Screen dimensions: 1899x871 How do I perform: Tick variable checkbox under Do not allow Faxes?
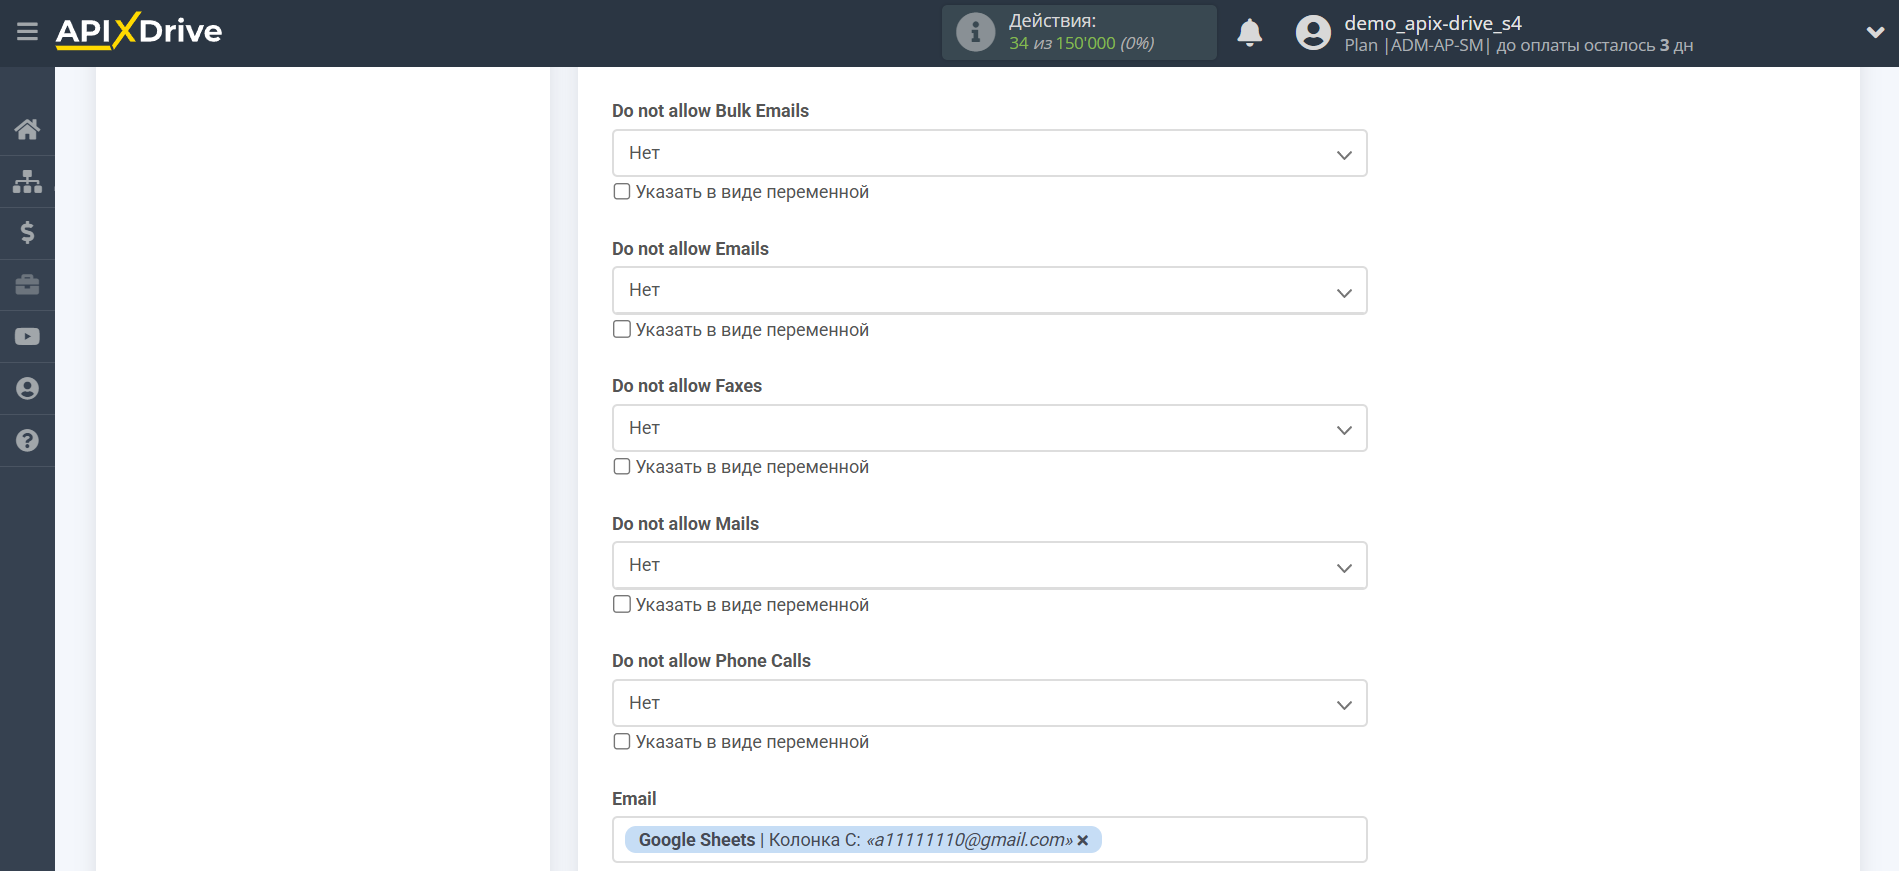(622, 466)
